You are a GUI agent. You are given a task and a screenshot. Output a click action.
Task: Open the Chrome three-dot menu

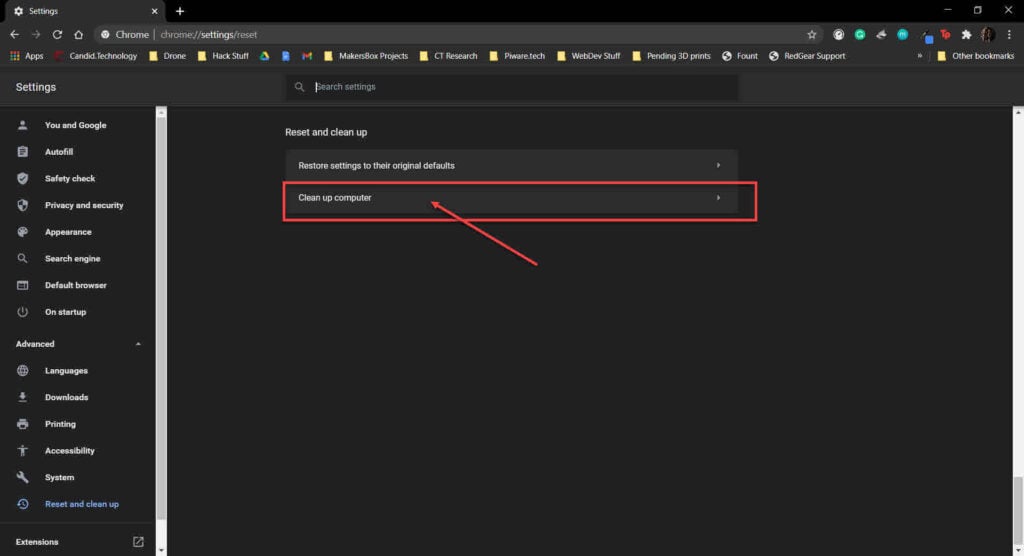point(1009,35)
